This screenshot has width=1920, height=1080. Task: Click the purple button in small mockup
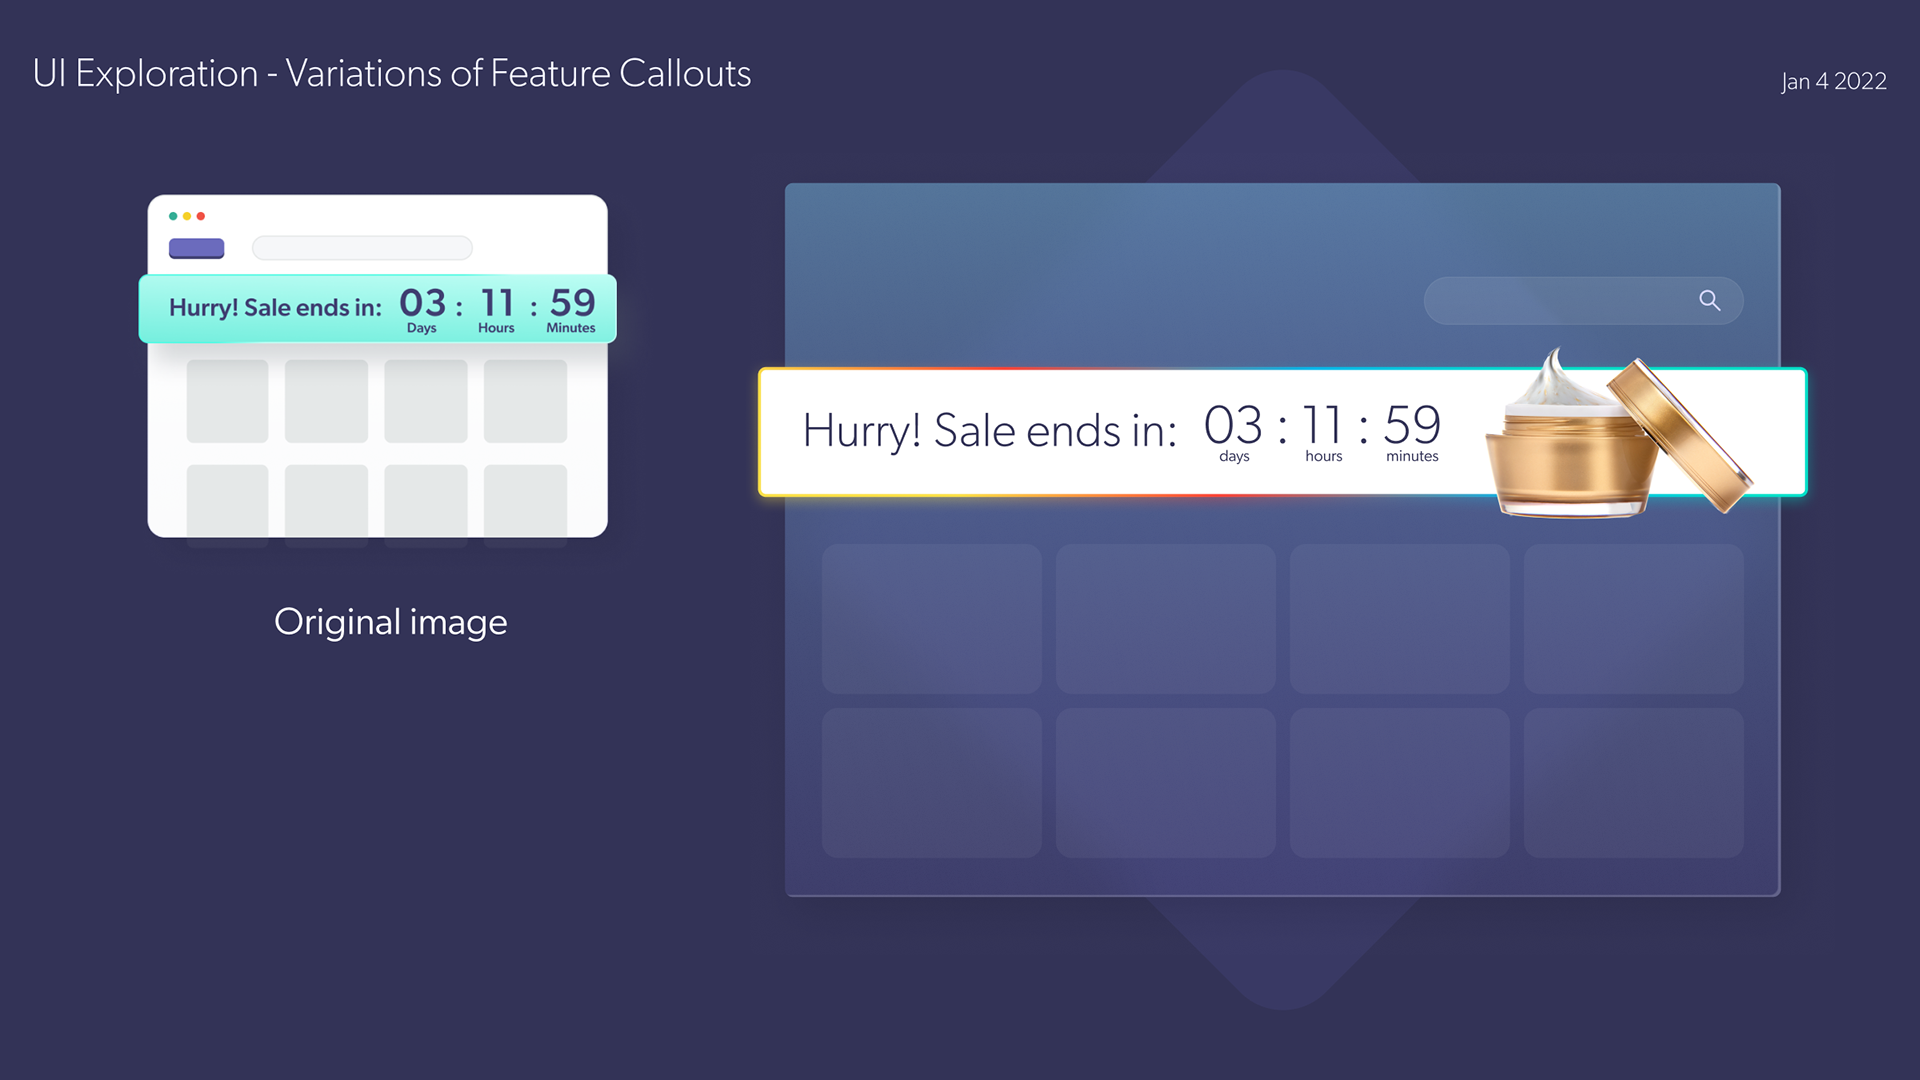click(x=197, y=248)
